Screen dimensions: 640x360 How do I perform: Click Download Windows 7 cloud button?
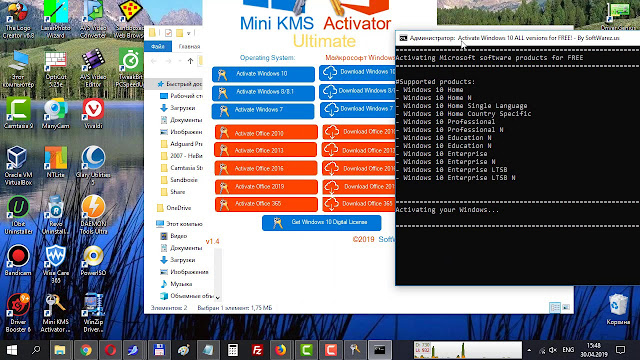point(358,109)
